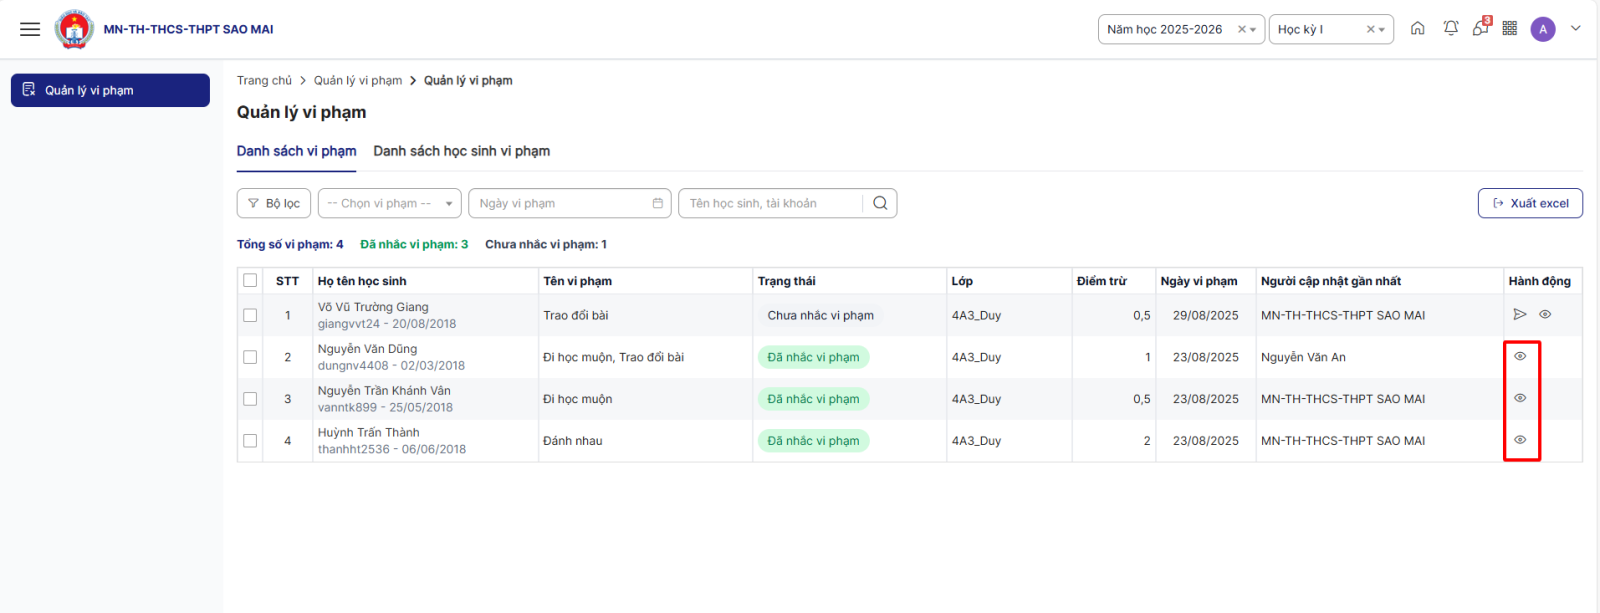View details of Nguyễn Văn Dũng's violation
The image size is (1600, 613).
coord(1520,356)
